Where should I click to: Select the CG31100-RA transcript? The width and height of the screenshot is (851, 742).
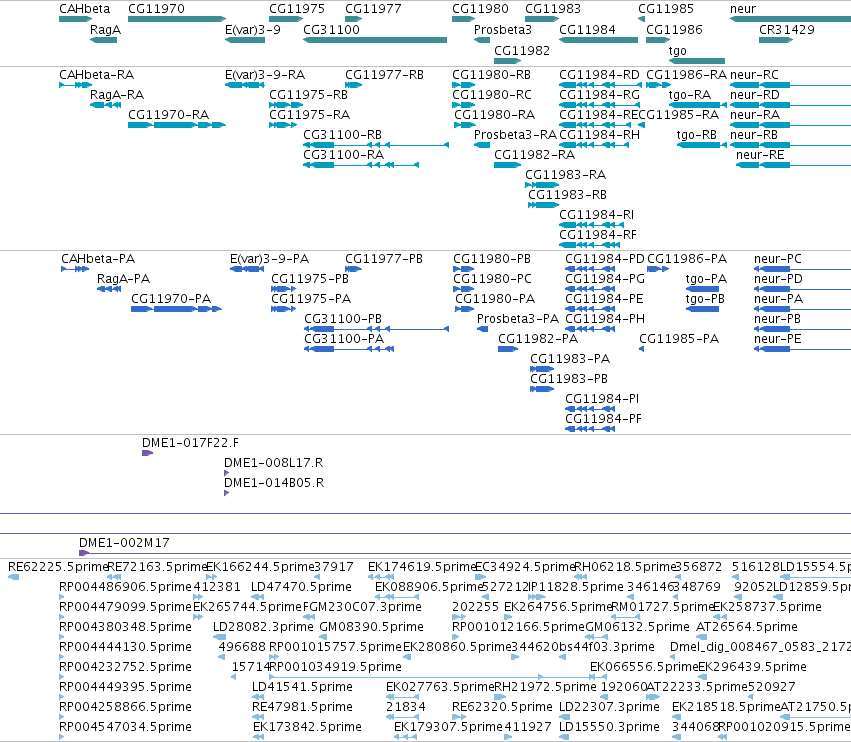pyautogui.click(x=361, y=165)
